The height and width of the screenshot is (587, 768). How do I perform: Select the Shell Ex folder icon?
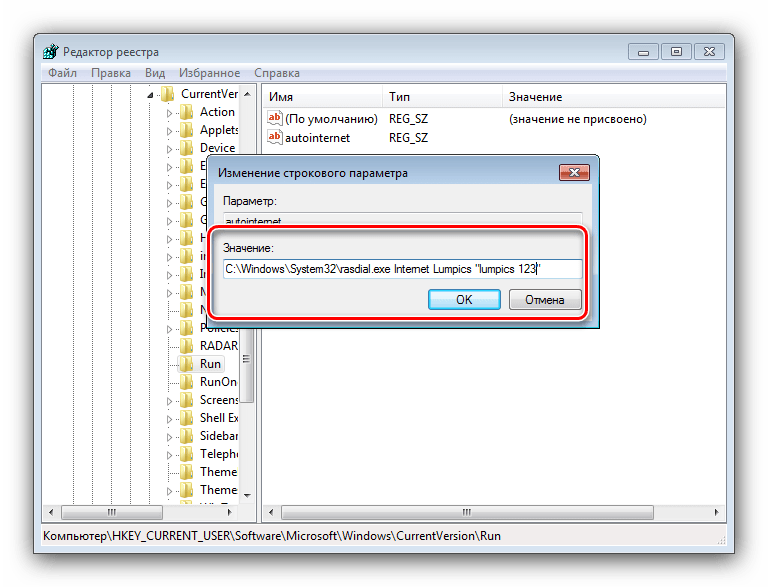tap(186, 418)
